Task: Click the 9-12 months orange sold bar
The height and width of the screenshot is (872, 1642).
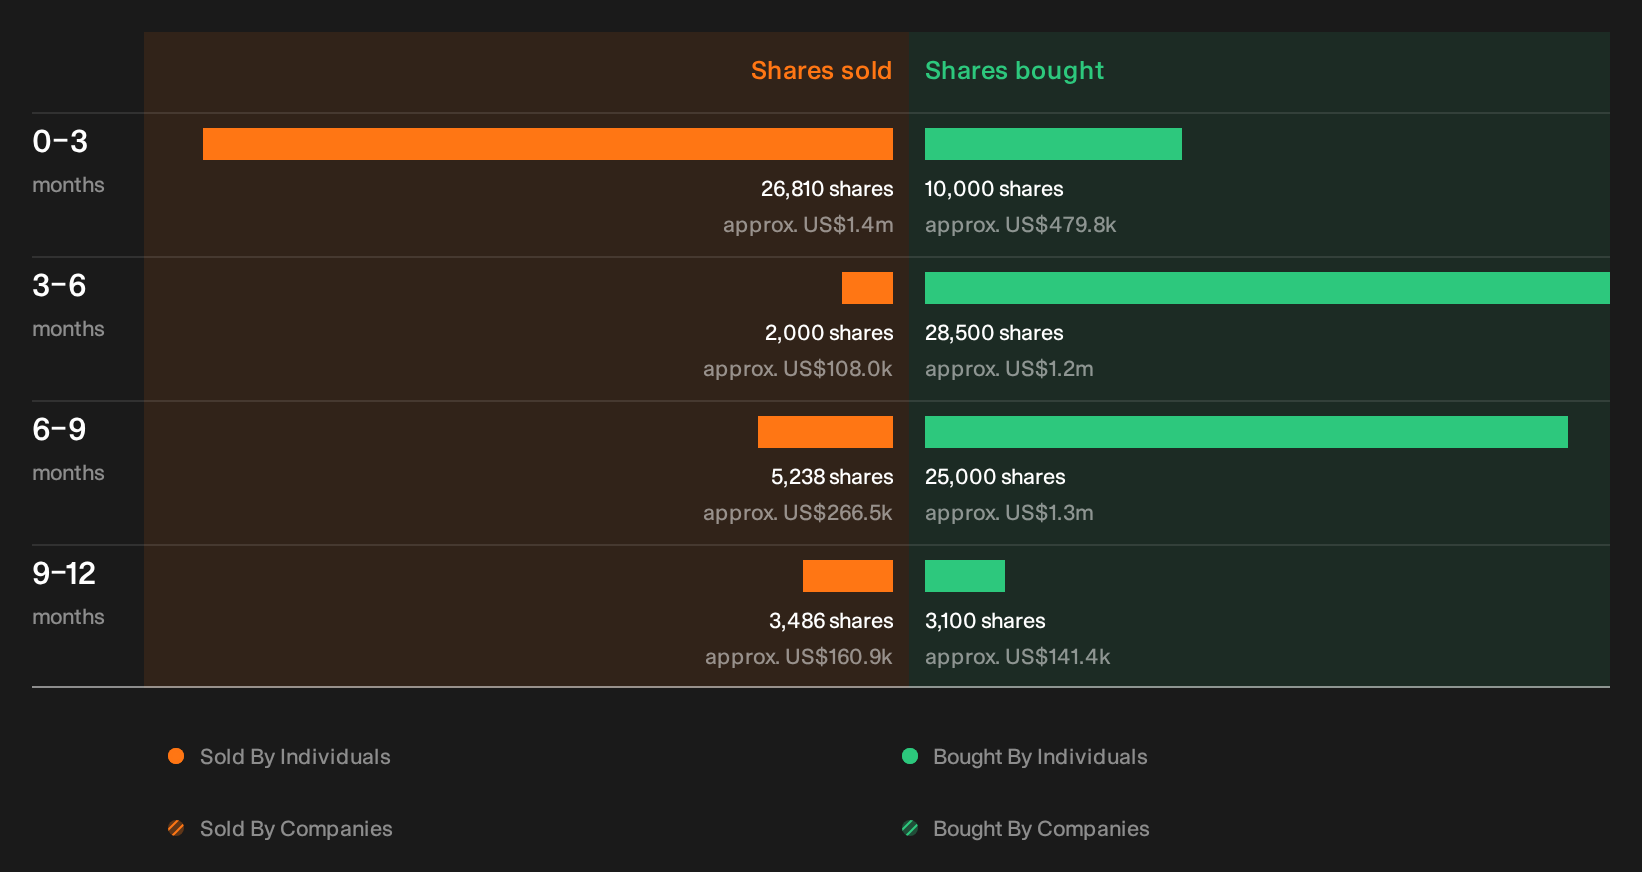Action: 848,576
